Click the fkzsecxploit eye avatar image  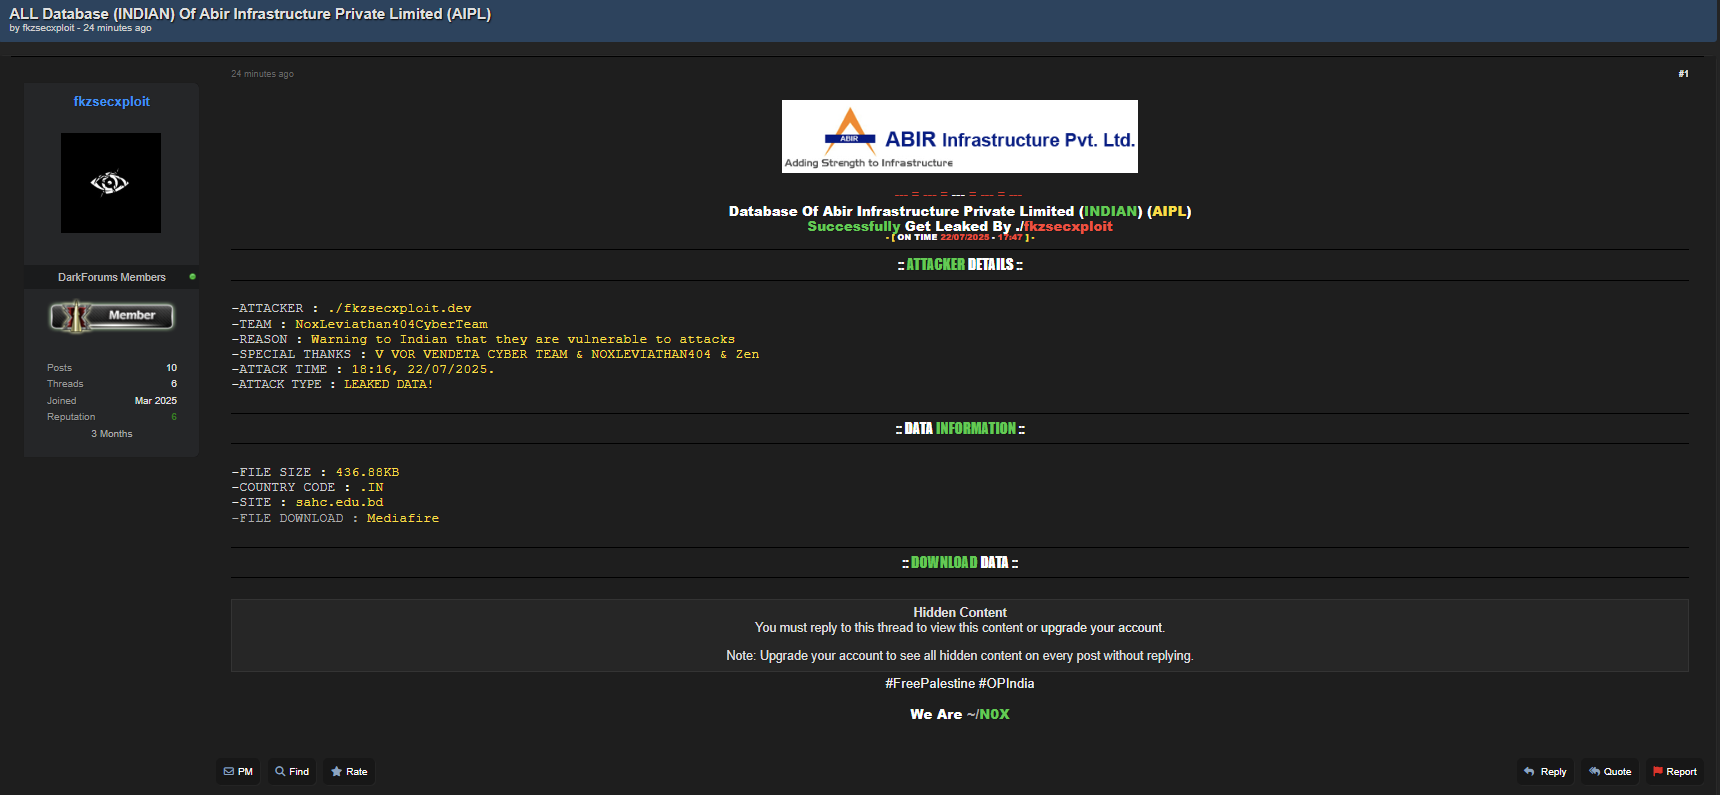pos(111,183)
